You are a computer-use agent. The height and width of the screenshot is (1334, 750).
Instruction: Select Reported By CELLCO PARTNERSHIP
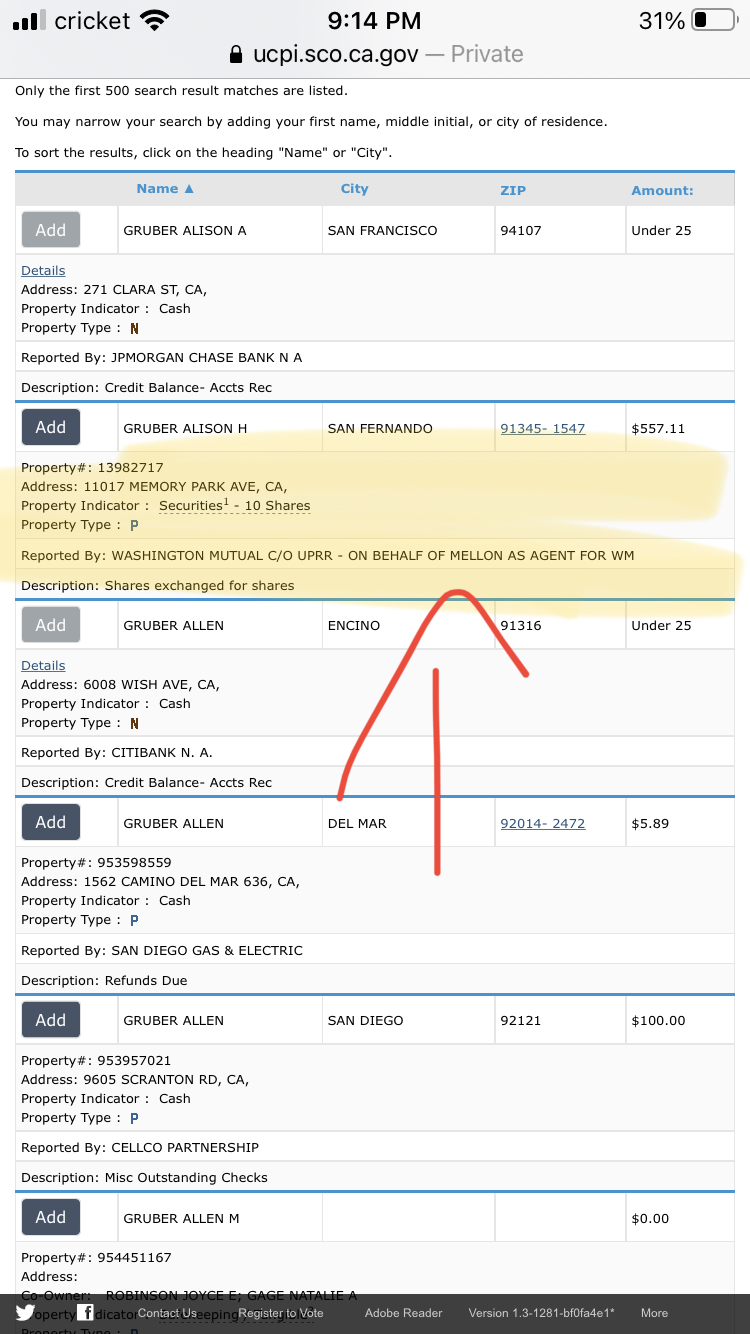coord(140,1147)
